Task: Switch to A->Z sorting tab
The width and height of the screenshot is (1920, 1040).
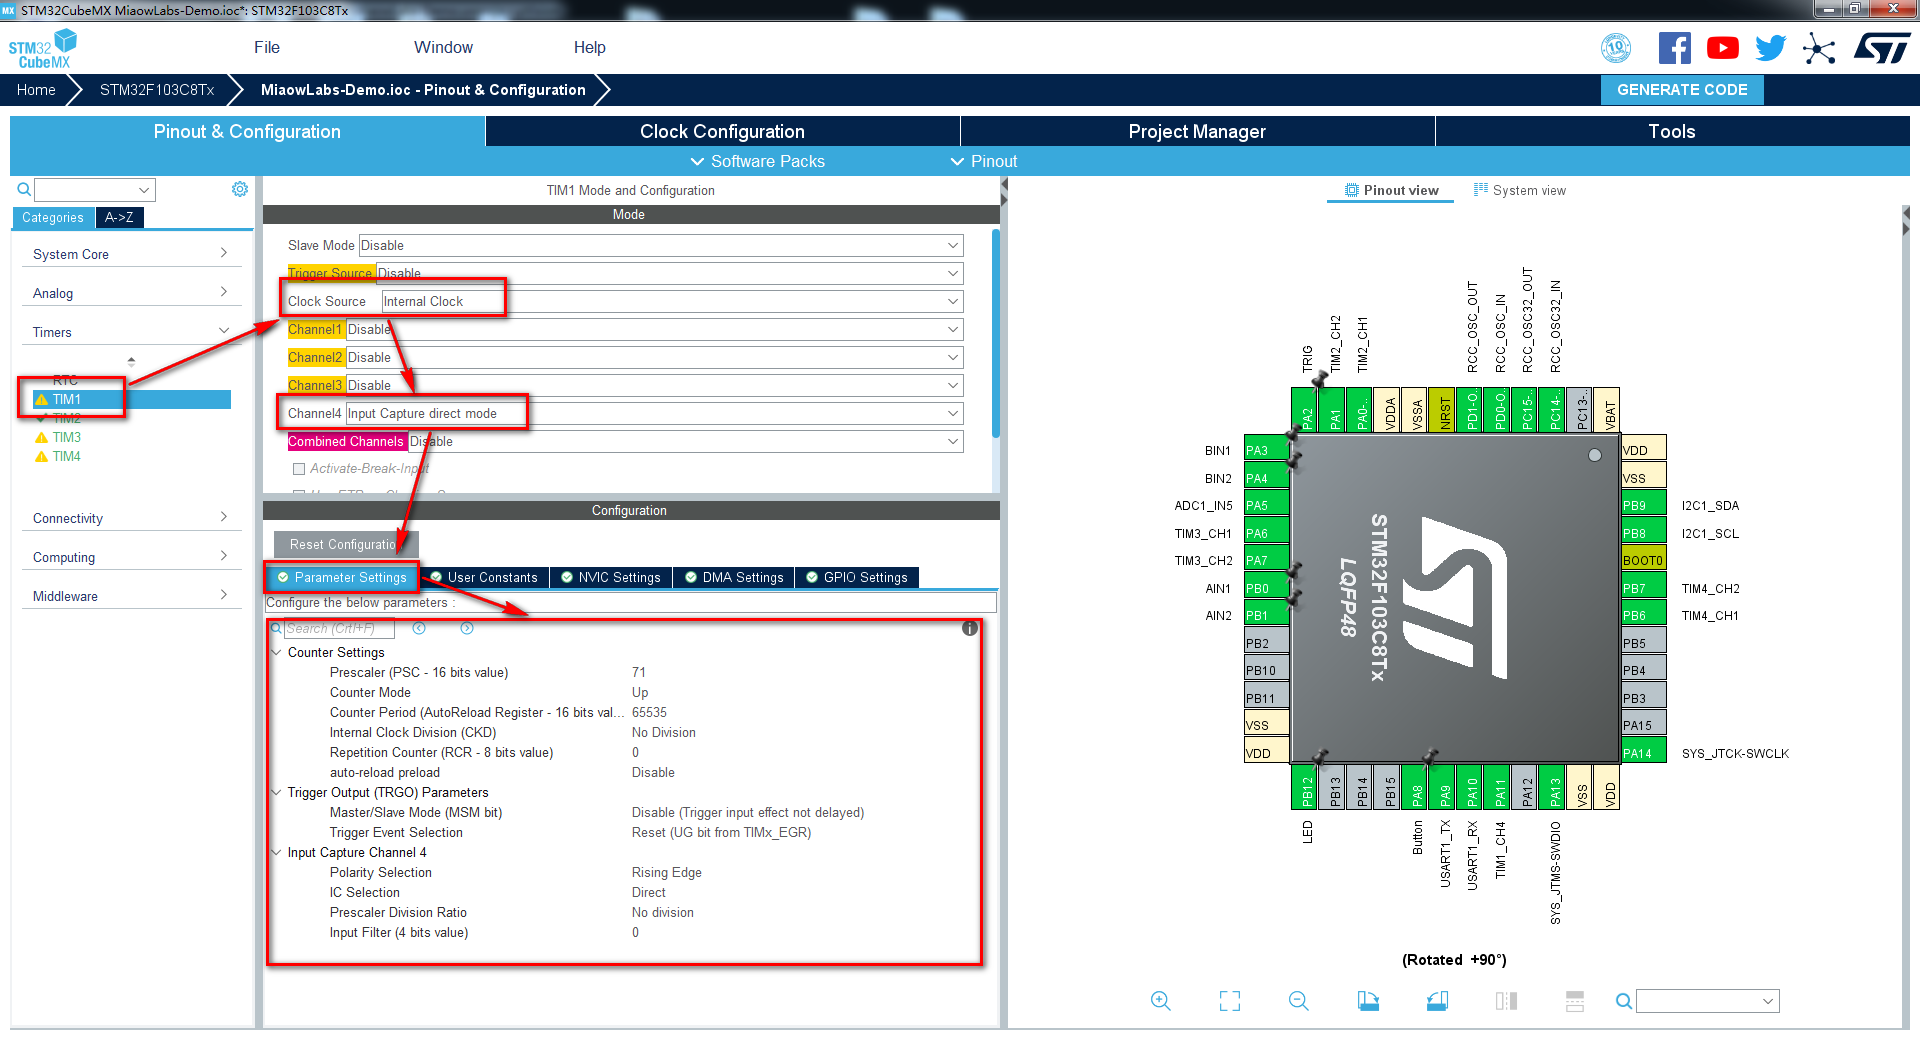Action: (x=119, y=217)
